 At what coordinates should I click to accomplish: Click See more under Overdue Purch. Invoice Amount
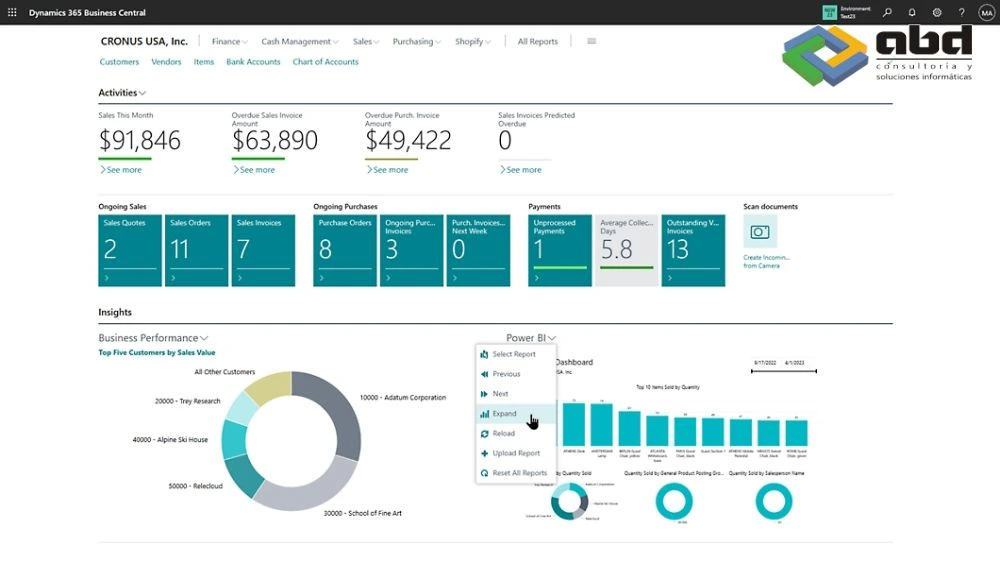(388, 170)
